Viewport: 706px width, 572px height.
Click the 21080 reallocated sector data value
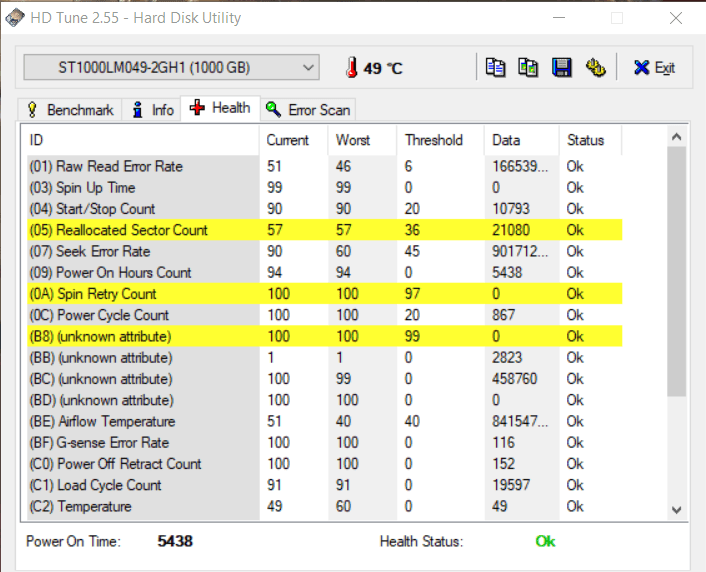(511, 230)
